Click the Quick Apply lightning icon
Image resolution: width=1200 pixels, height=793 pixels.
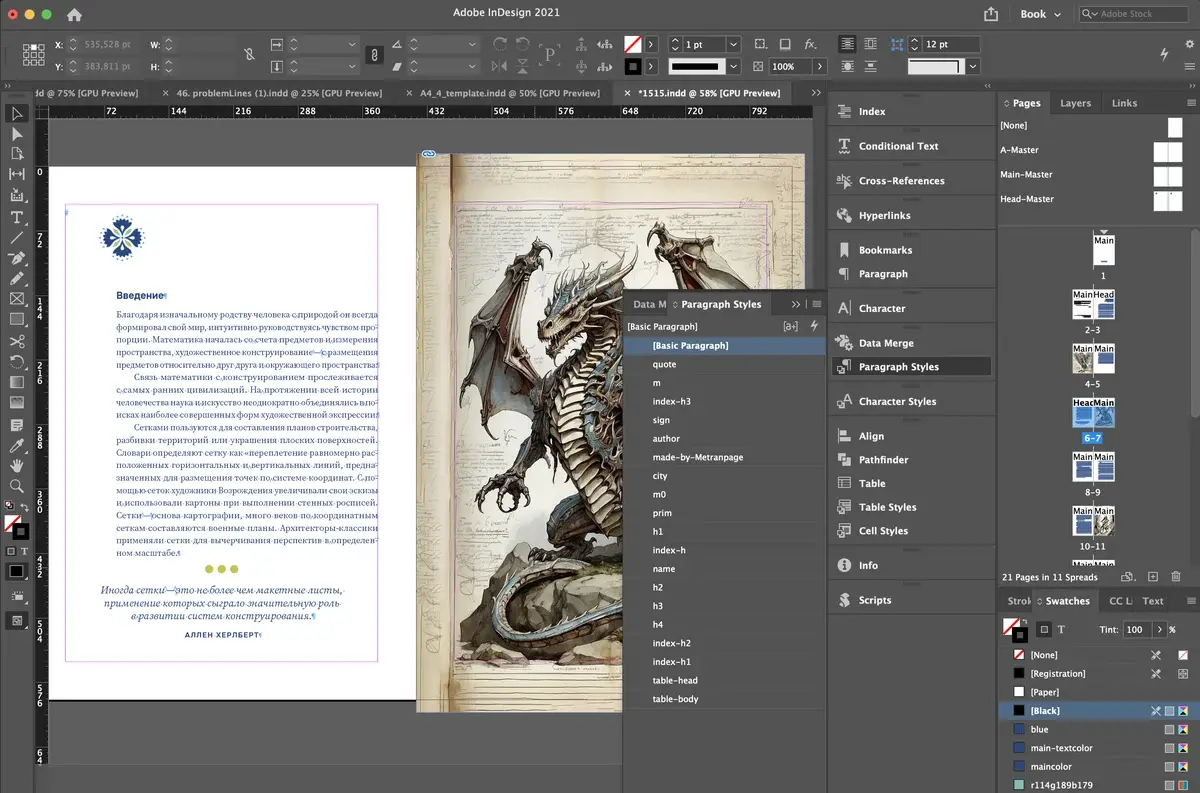[1164, 53]
